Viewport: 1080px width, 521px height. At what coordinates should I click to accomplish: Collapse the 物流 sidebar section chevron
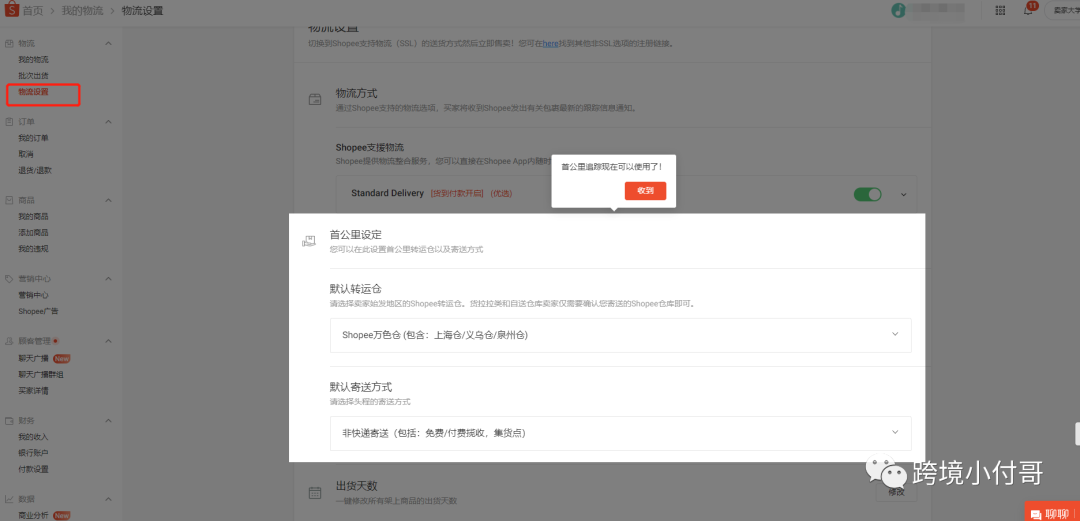[x=108, y=43]
